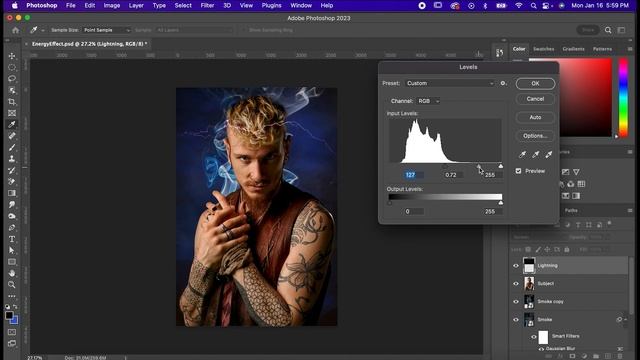640x360 pixels.
Task: Toggle the Preview checkbox in Levels
Action: 518,171
